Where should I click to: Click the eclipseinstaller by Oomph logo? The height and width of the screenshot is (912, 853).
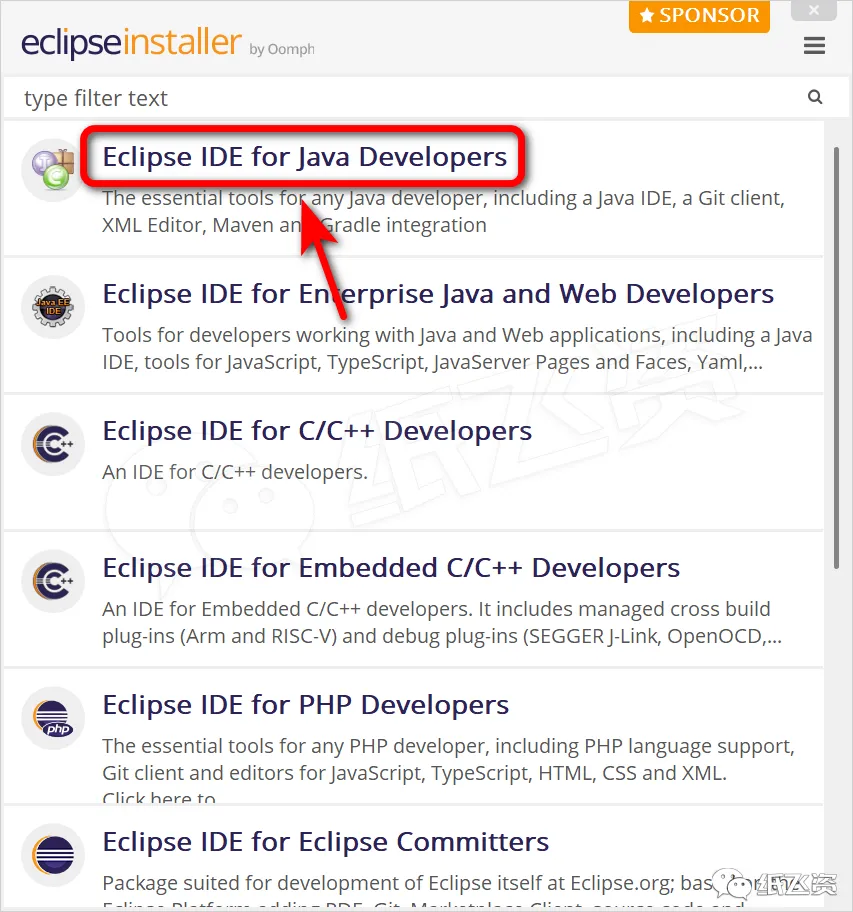coord(167,43)
